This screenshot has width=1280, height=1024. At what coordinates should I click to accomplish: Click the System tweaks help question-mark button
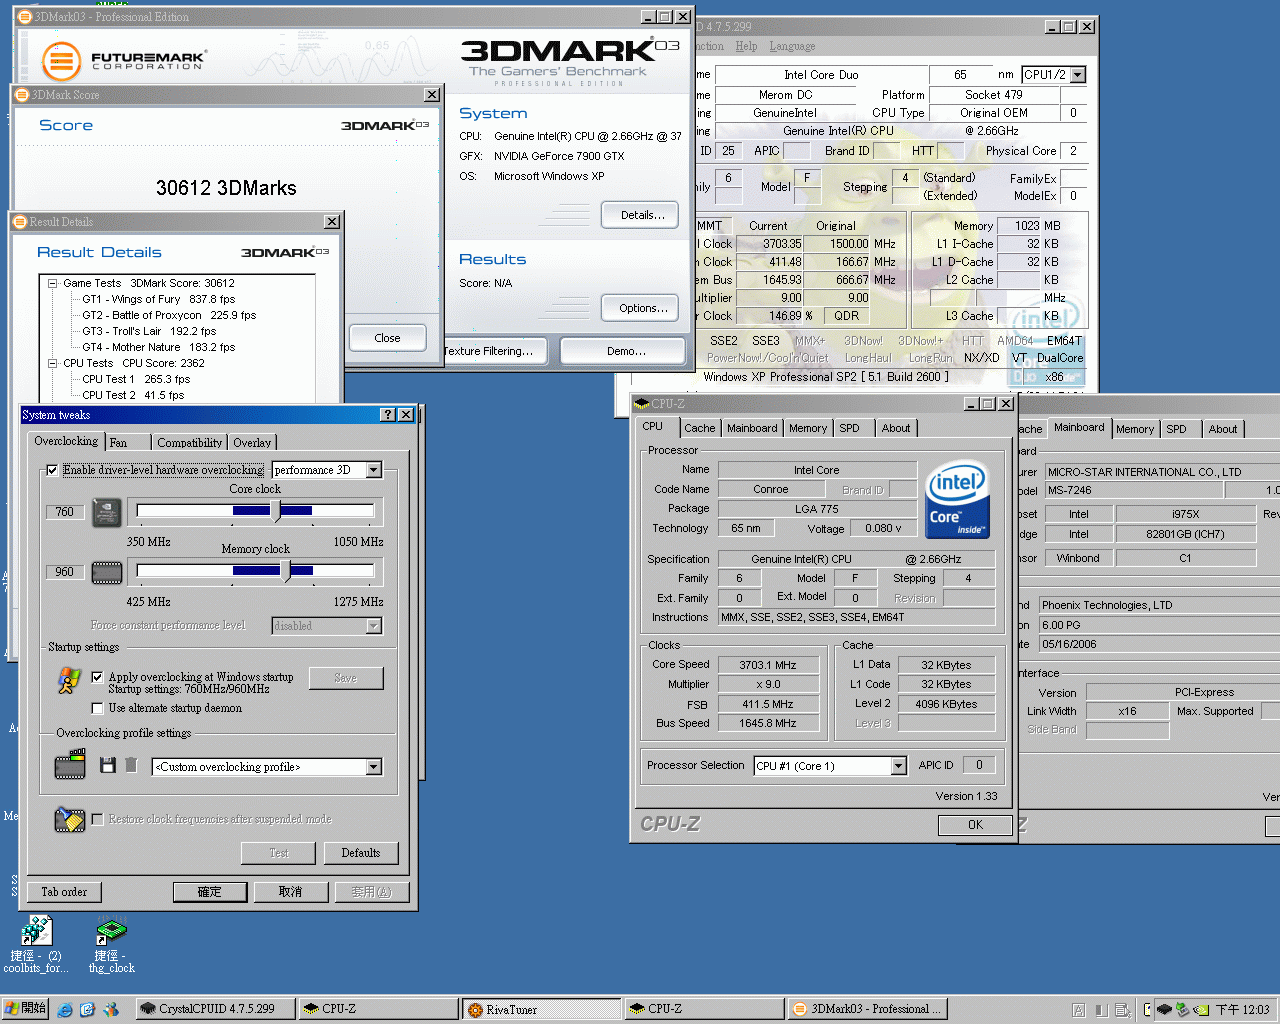[x=388, y=414]
